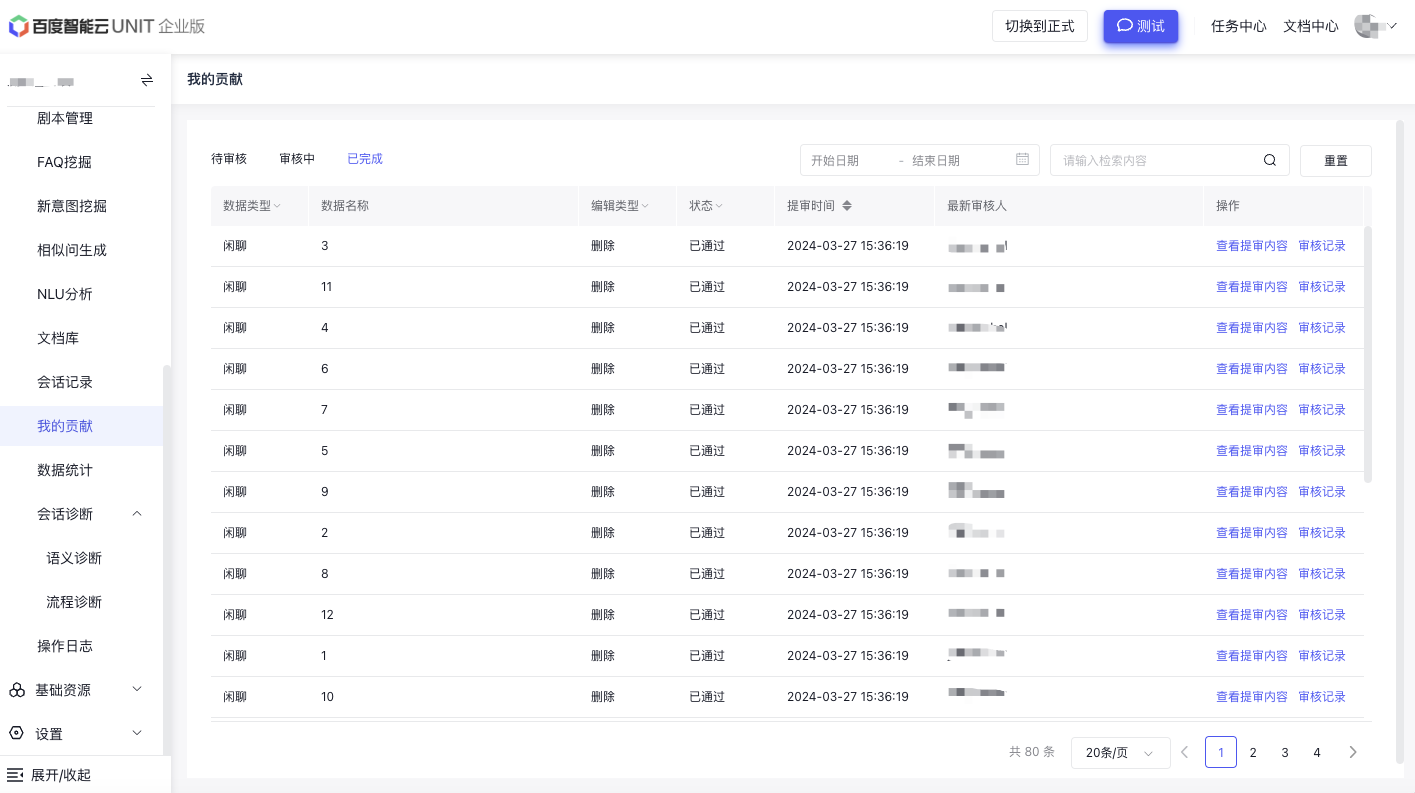Click 审核记录 for data name 11
This screenshot has width=1415, height=793.
pos(1322,287)
